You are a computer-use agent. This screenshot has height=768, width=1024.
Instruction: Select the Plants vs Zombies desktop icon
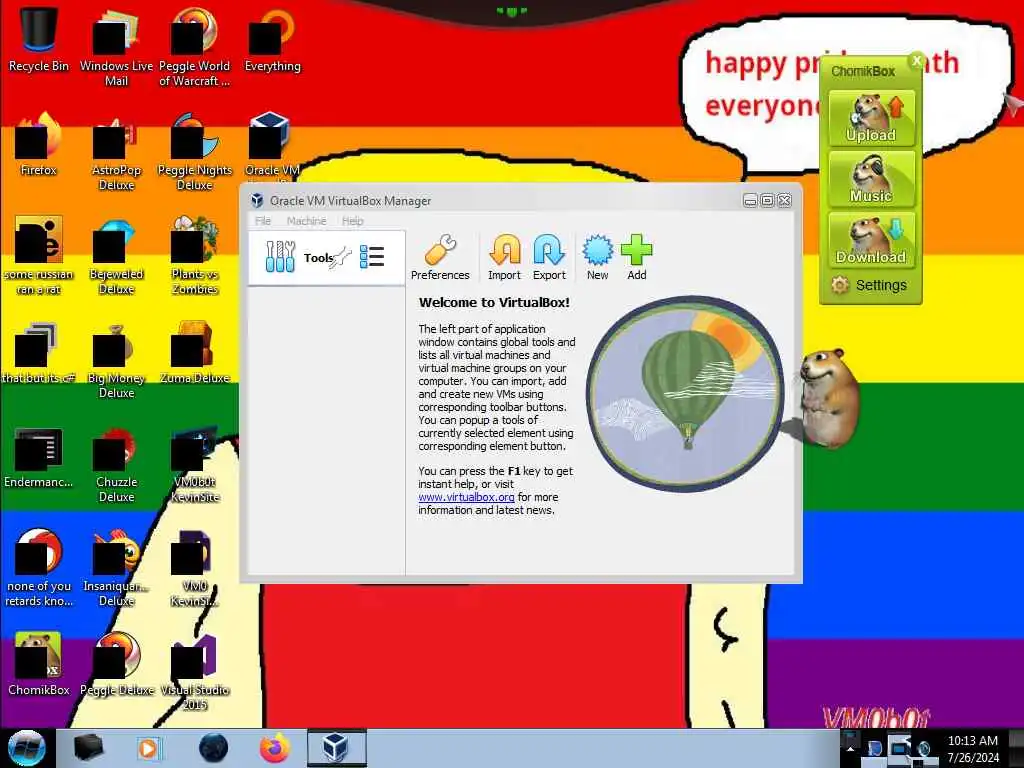click(195, 256)
